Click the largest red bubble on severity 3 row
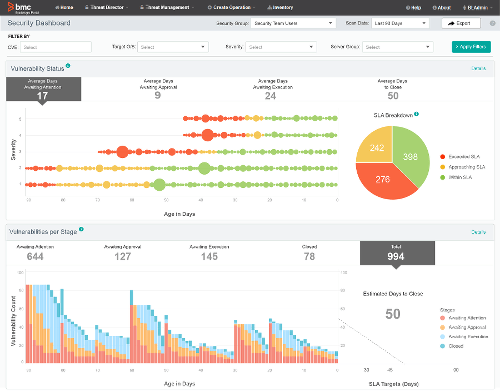500x391 pixels. (x=123, y=152)
